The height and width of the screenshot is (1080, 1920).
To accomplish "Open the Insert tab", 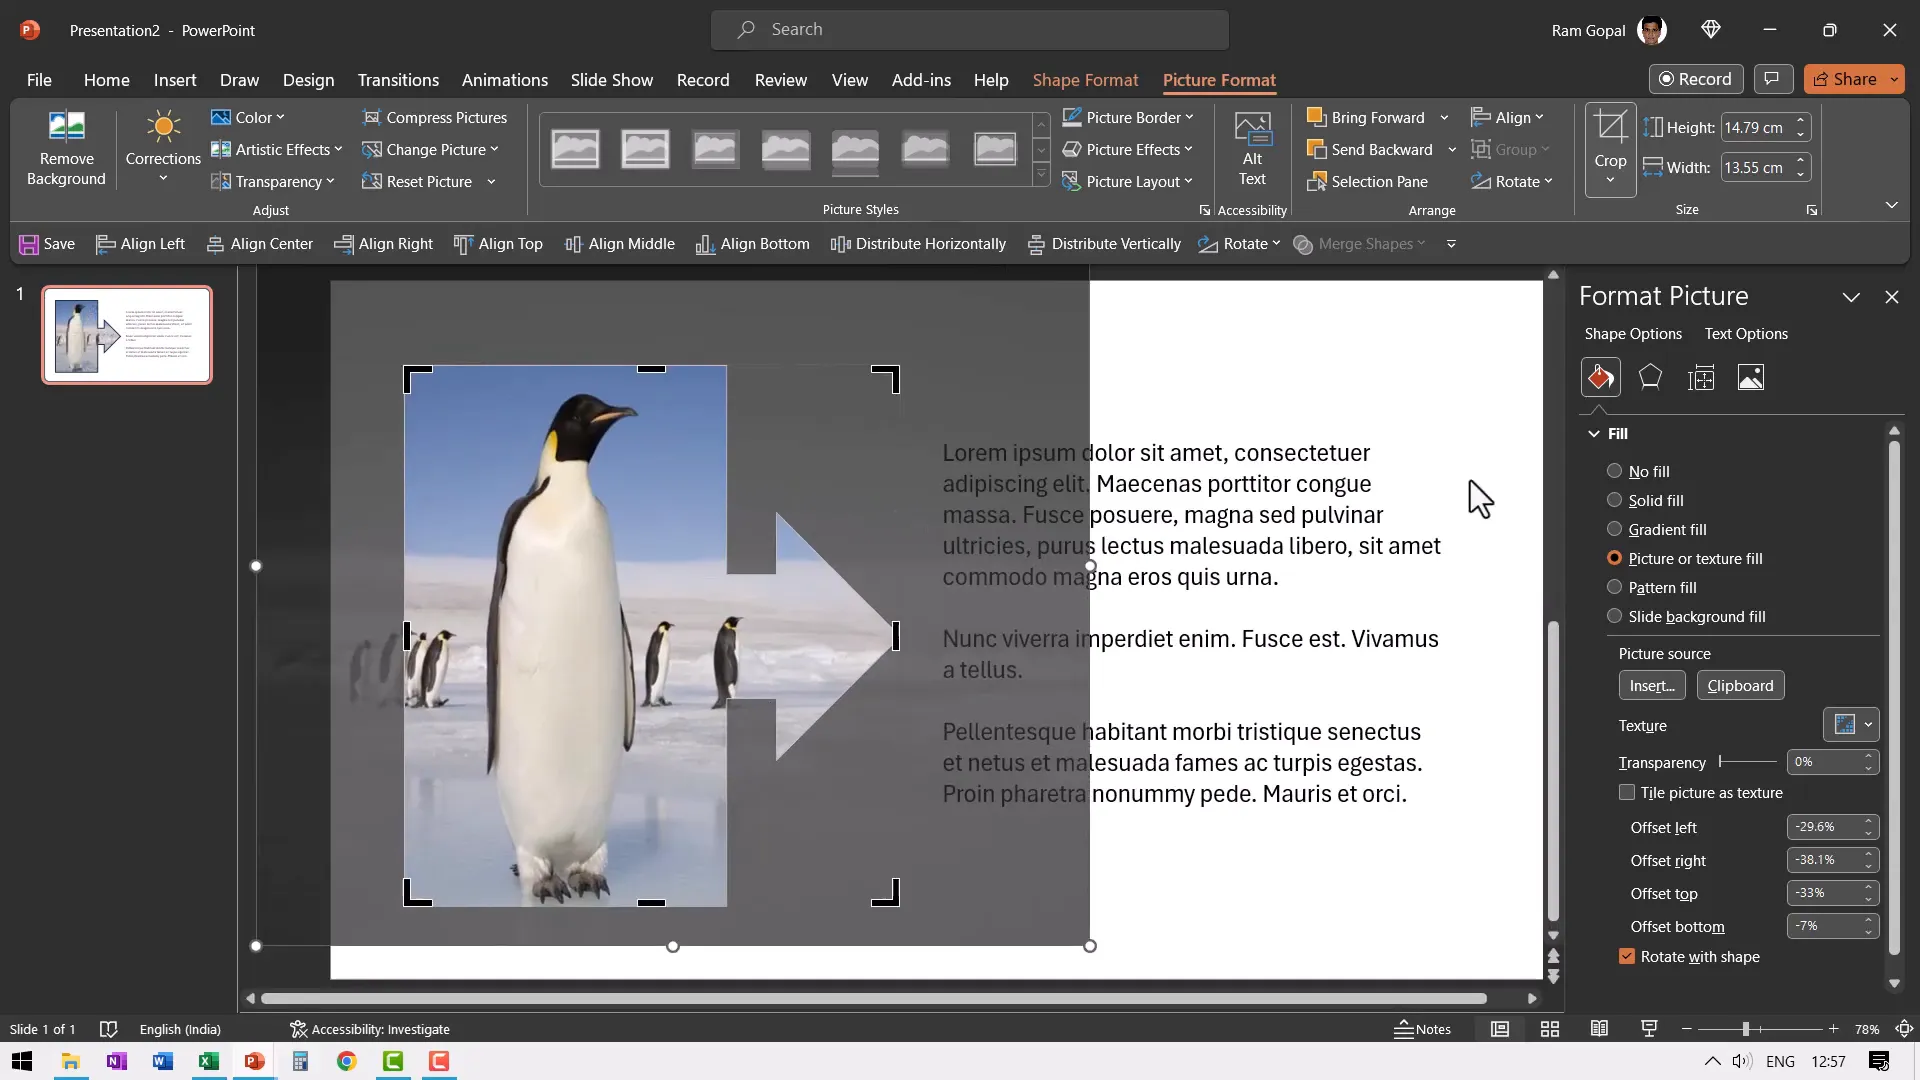I will [175, 80].
